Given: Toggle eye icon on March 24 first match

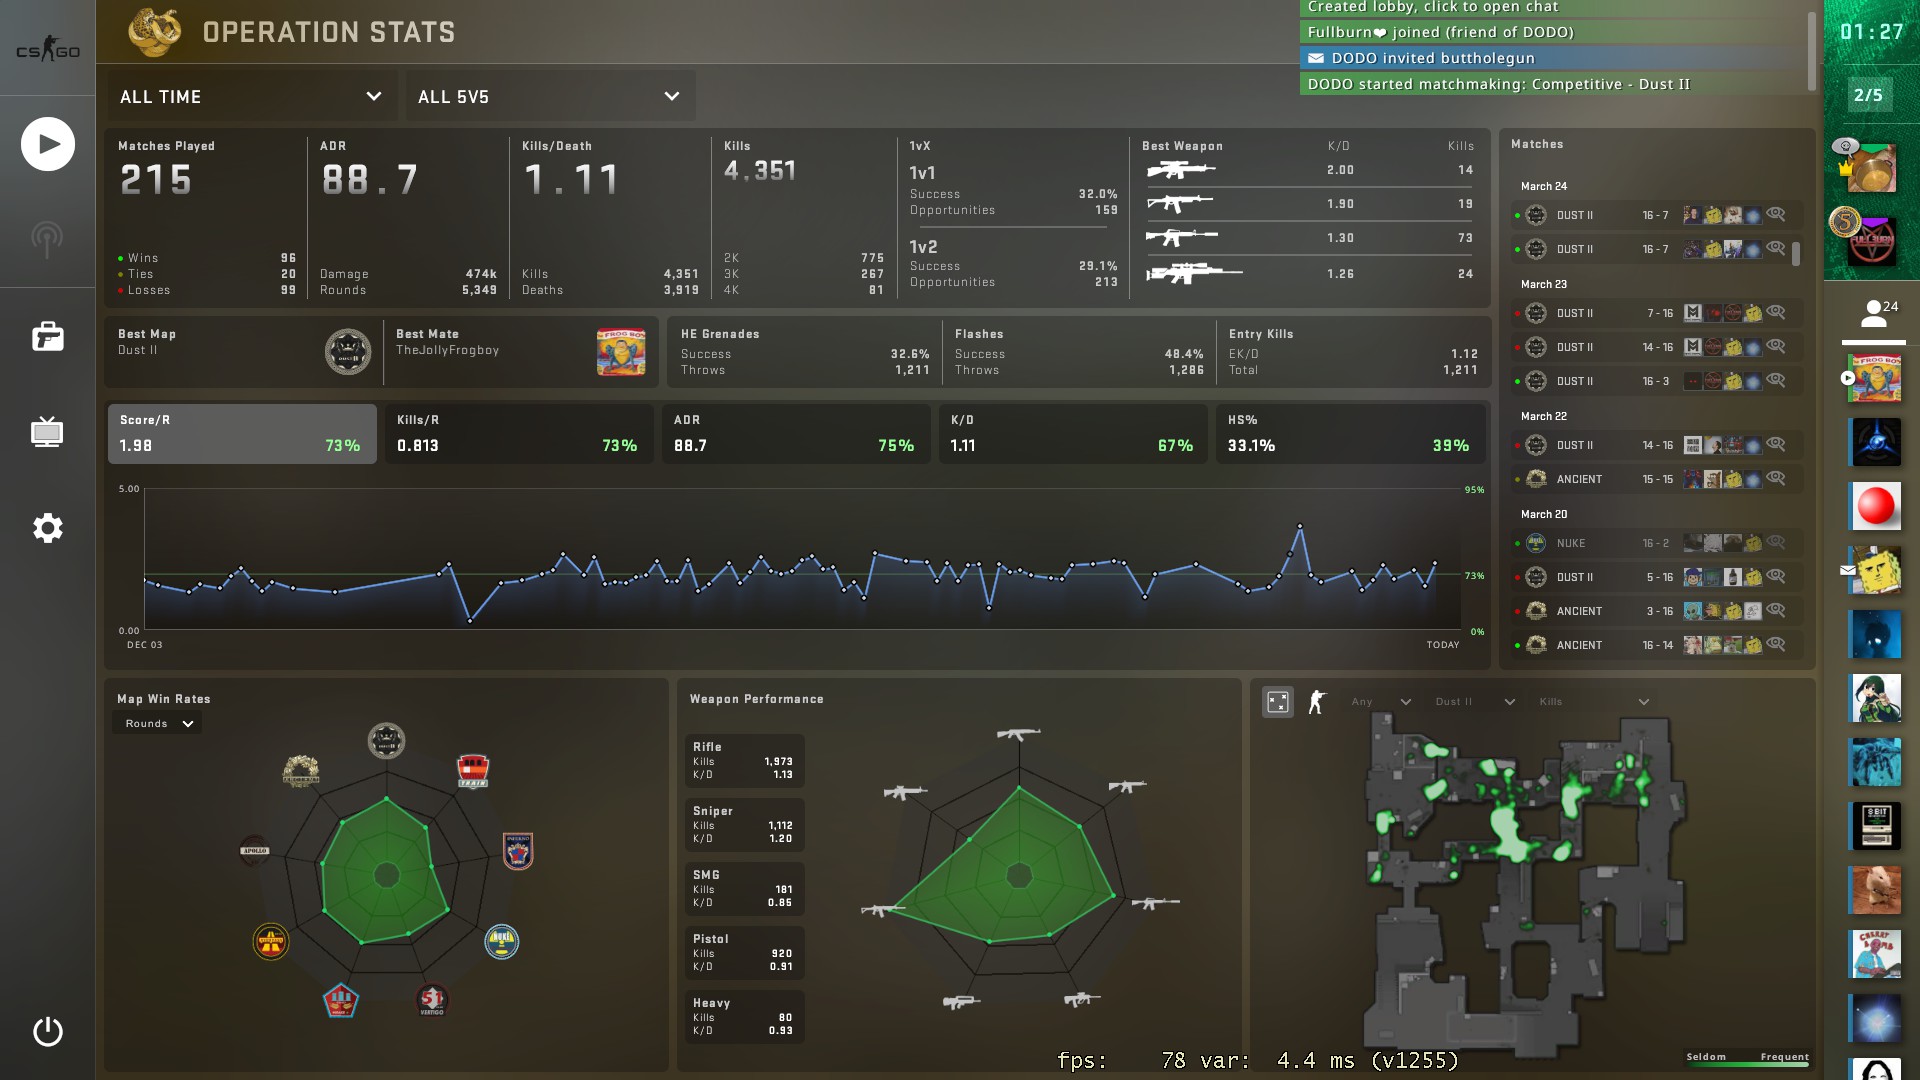Looking at the screenshot, I should click(1776, 214).
